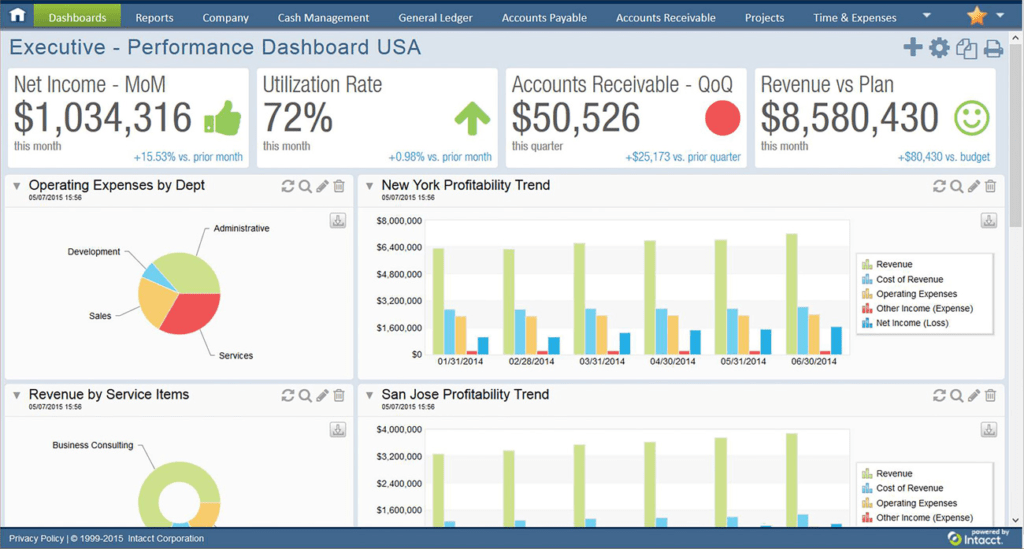The width and height of the screenshot is (1024, 549).
Task: Edit New York Profitability Trend panel
Action: pos(974,187)
